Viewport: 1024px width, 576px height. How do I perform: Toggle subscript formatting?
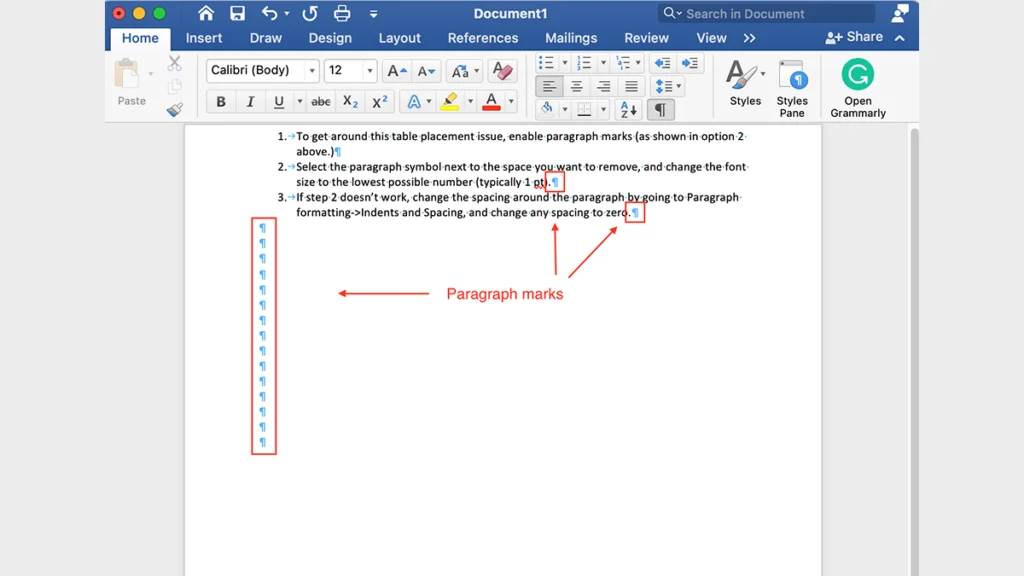(x=351, y=102)
